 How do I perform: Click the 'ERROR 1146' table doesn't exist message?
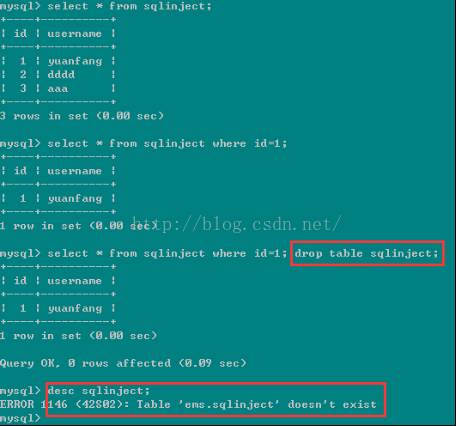click(x=188, y=404)
